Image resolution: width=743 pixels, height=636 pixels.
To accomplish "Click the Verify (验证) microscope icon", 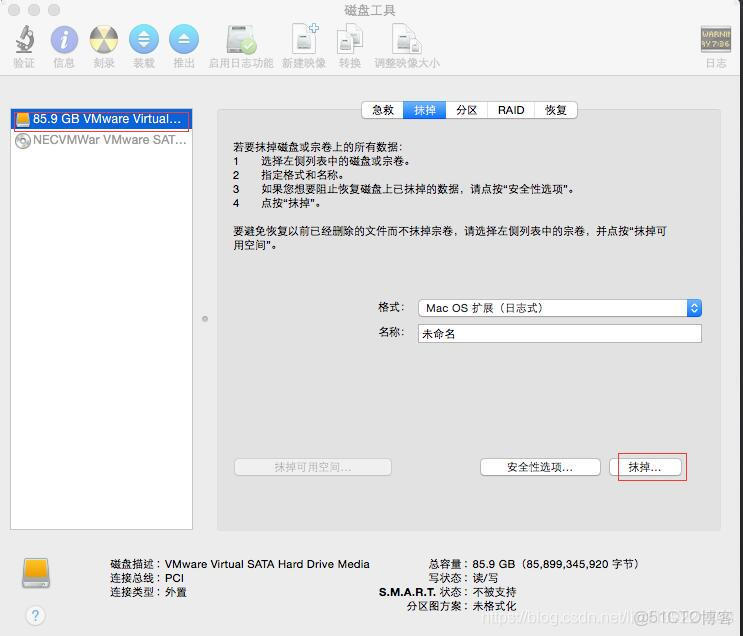I will [24, 39].
